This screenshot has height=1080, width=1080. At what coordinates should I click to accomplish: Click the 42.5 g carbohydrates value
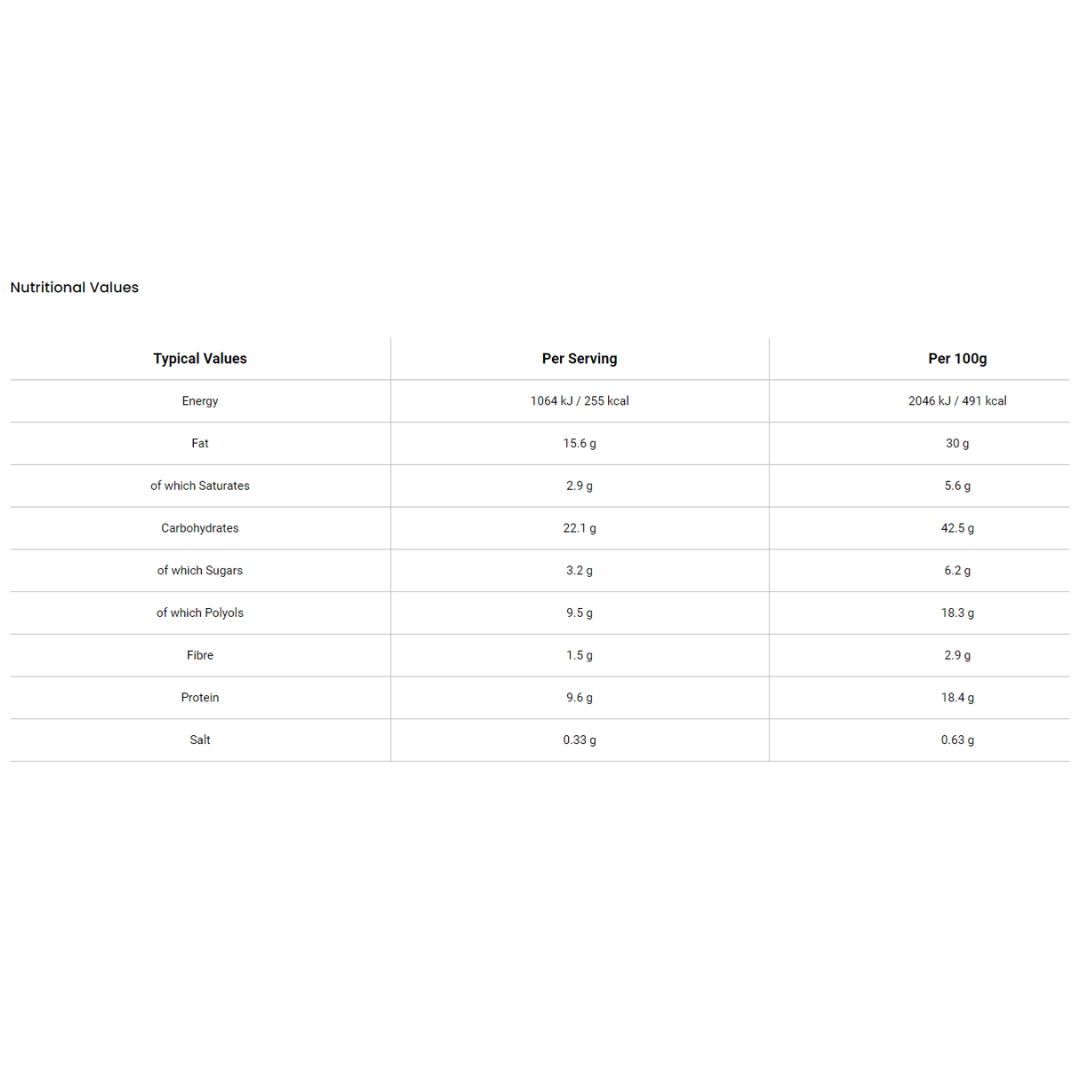coord(957,528)
